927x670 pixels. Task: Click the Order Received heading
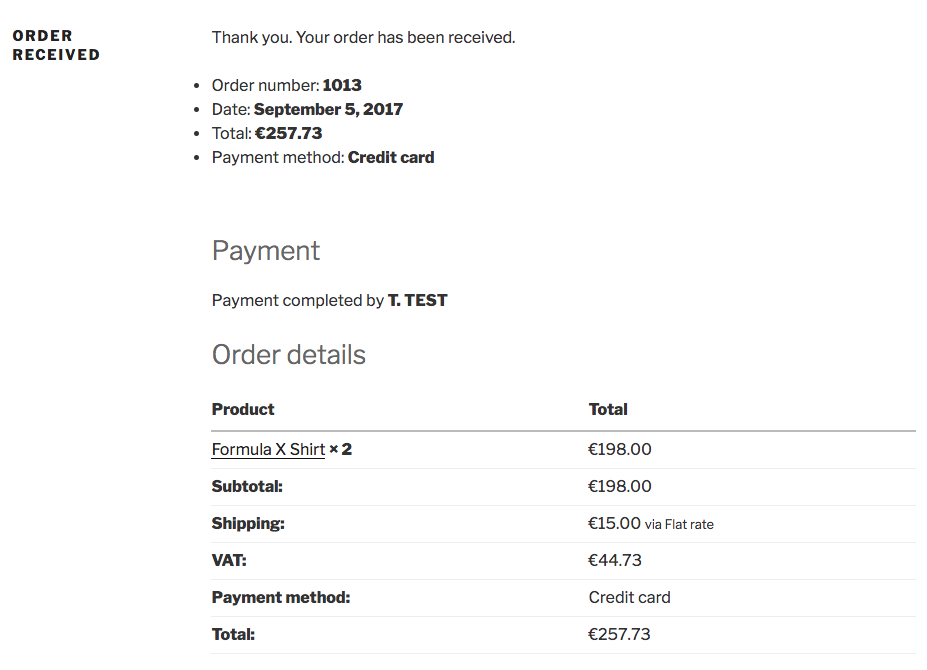pyautogui.click(x=56, y=46)
